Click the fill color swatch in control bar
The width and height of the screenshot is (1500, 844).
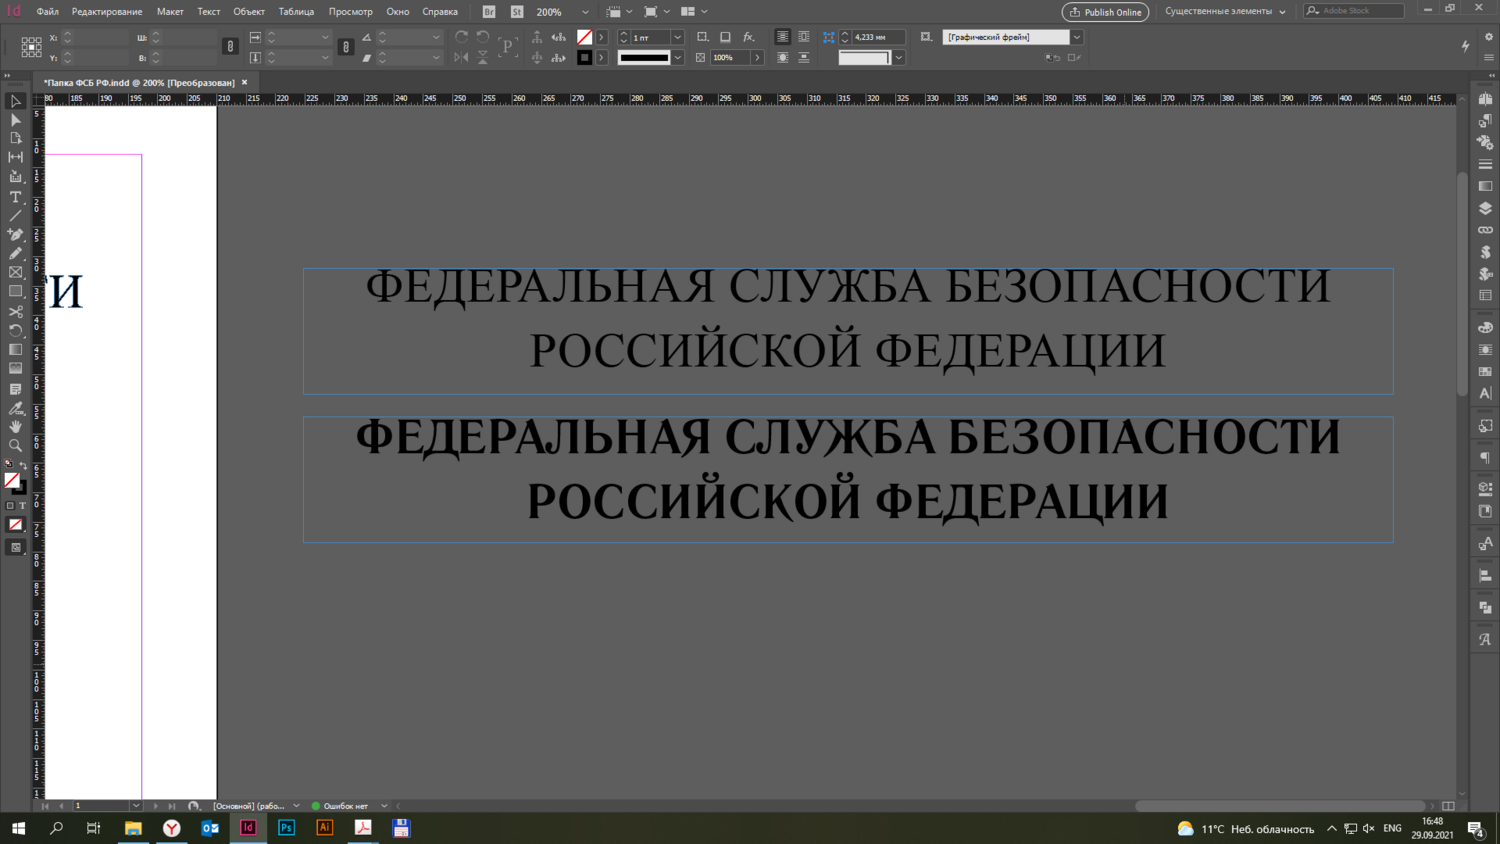[x=585, y=37]
